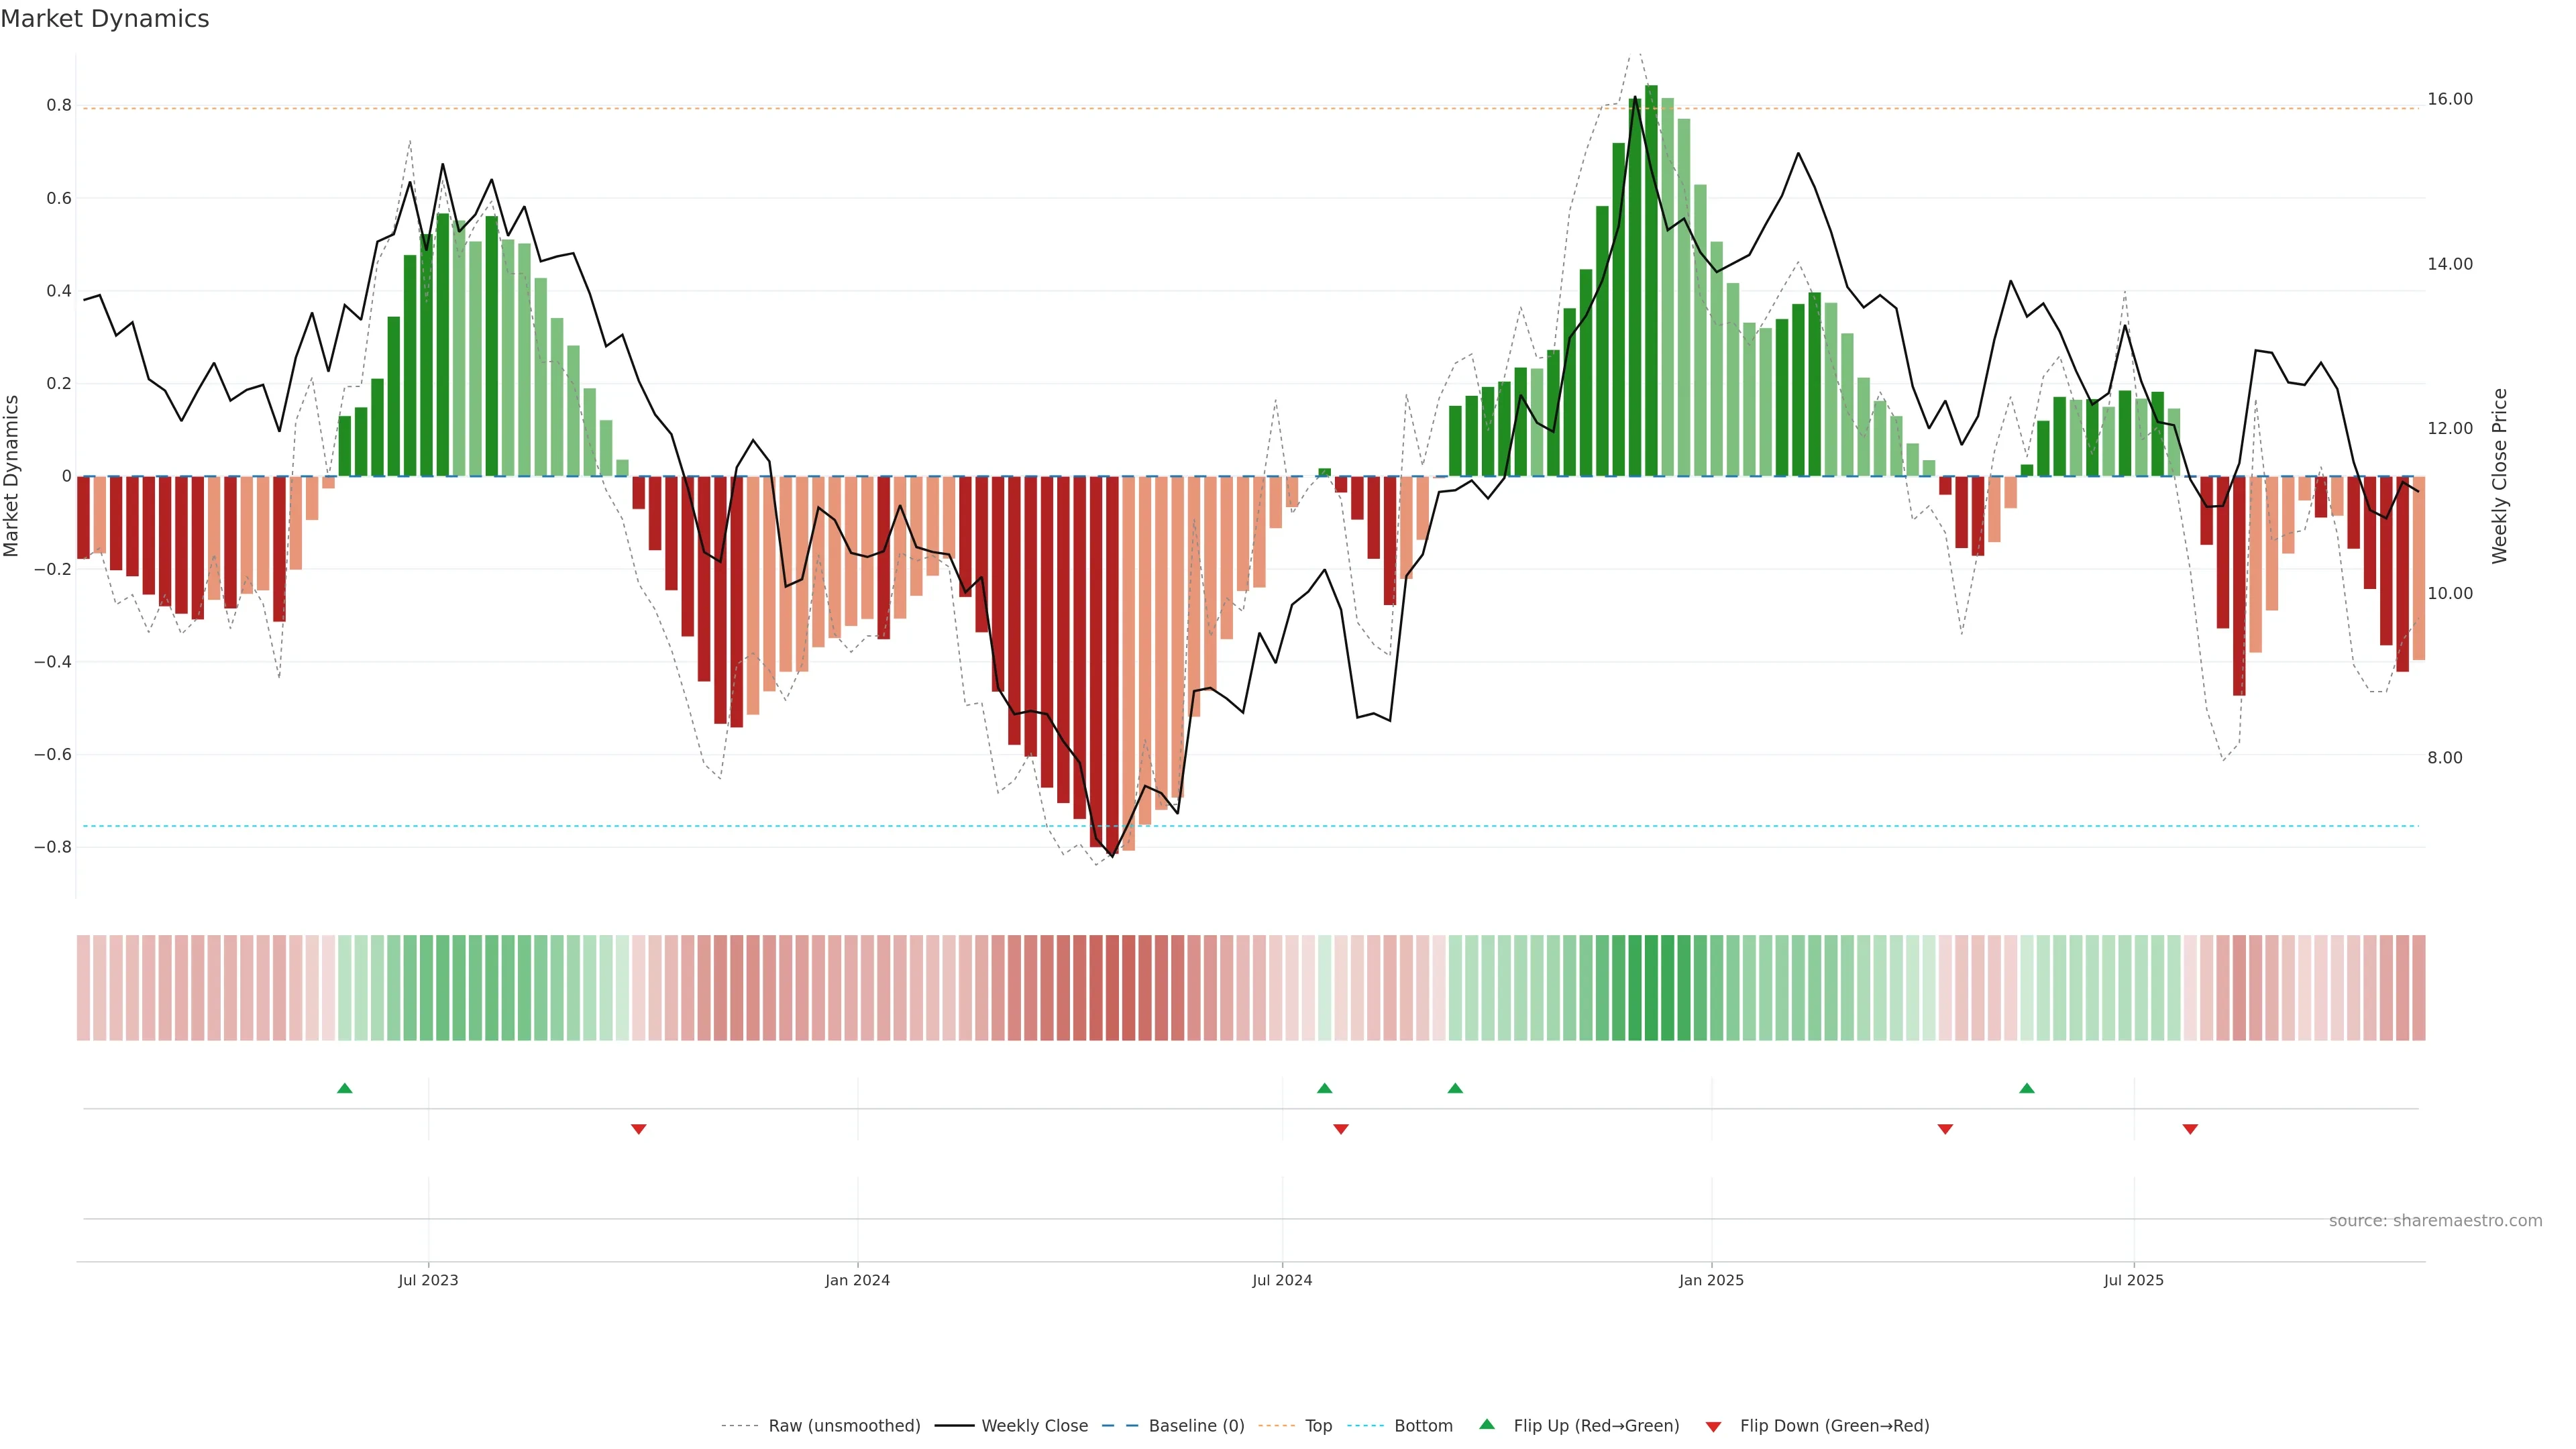Click the darkest green heatmap strip cell

pos(1651,988)
